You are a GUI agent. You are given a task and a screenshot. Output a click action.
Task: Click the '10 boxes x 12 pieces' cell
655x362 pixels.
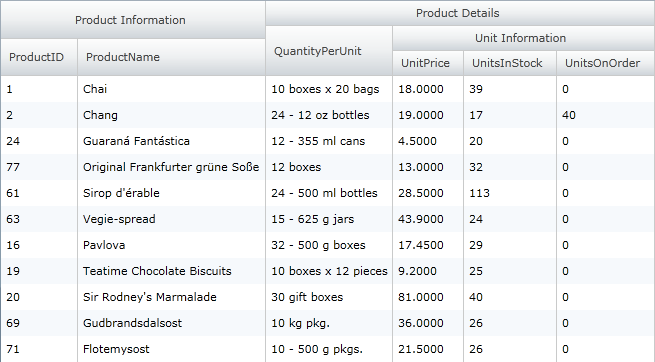[x=329, y=271]
